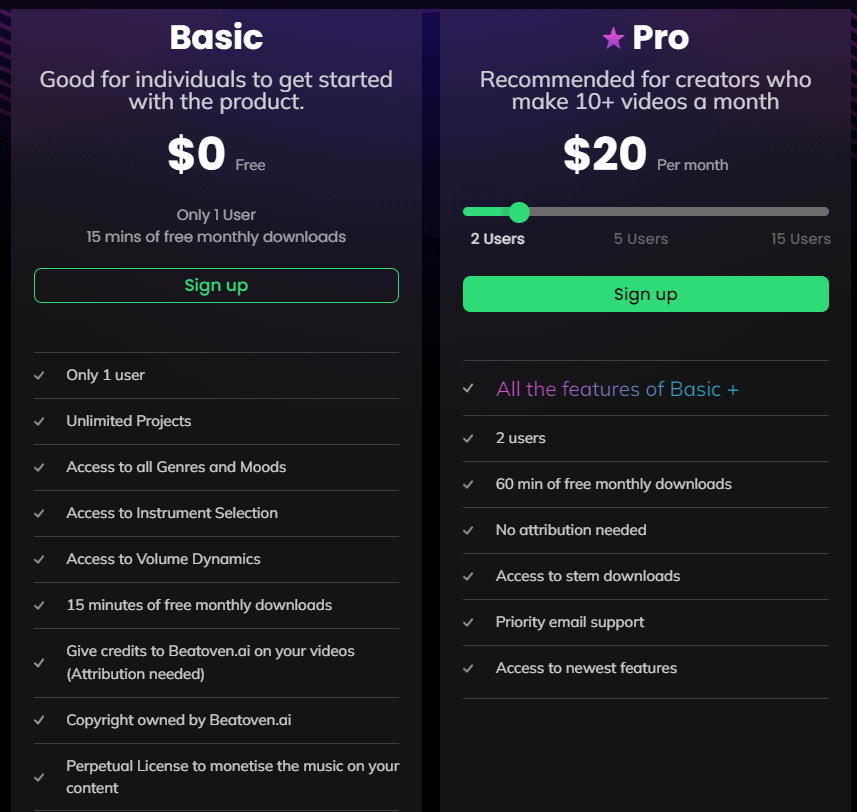Click the checkmark beside "Access to Instrument Selection"
Viewport: 857px width, 812px height.
point(38,513)
